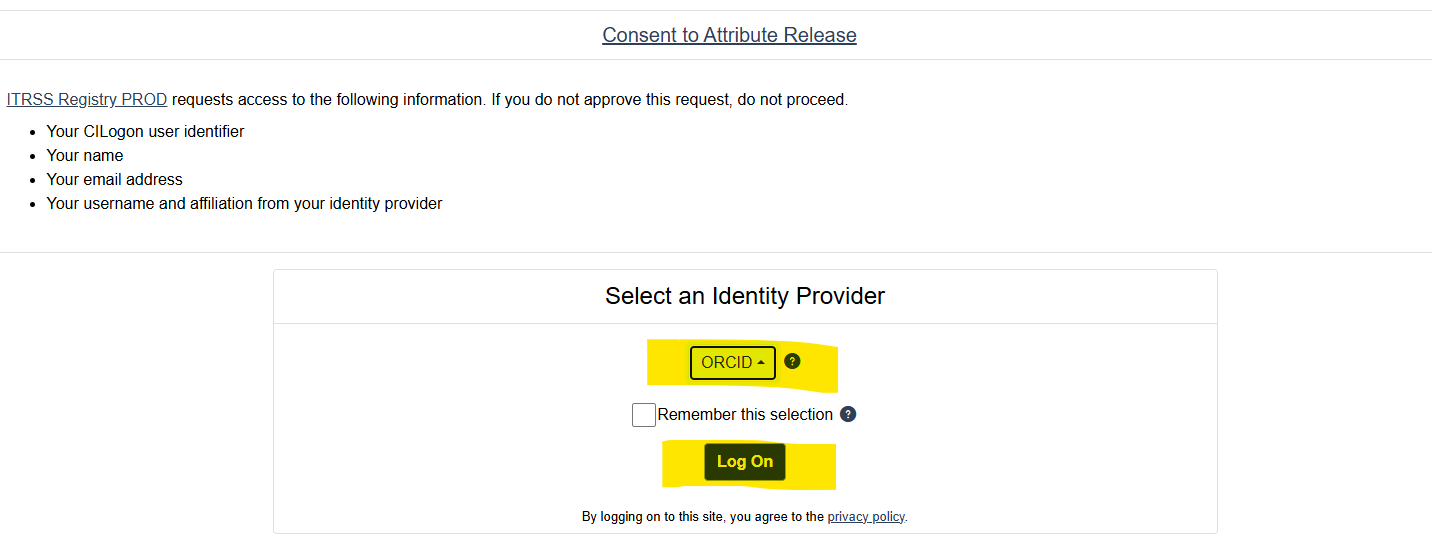Image resolution: width=1432 pixels, height=551 pixels.
Task: Click the caret arrow on ORCID selector
Action: pyautogui.click(x=761, y=363)
